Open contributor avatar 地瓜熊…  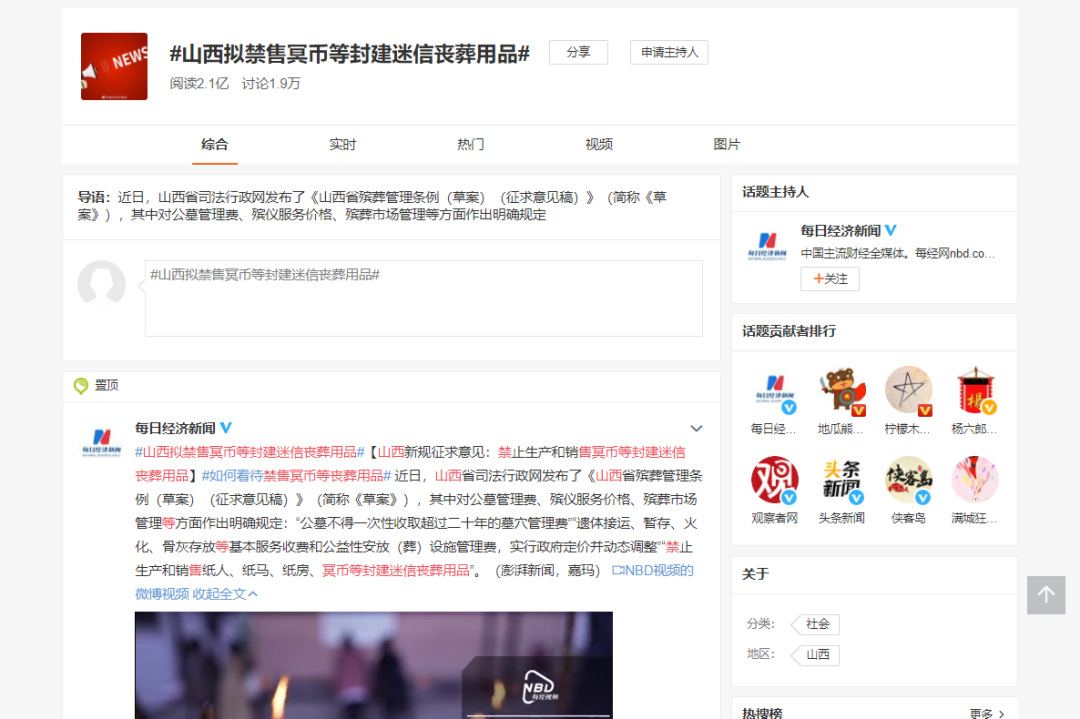[x=841, y=390]
